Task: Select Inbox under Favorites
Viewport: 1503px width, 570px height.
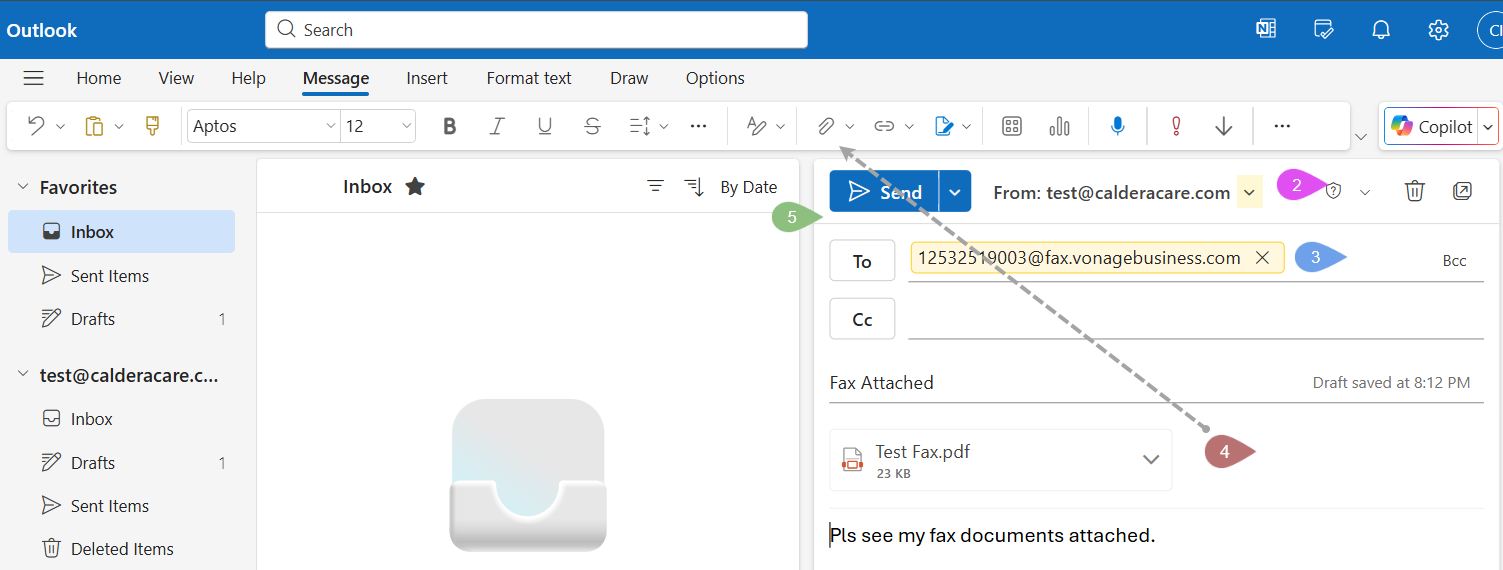Action: click(x=121, y=232)
